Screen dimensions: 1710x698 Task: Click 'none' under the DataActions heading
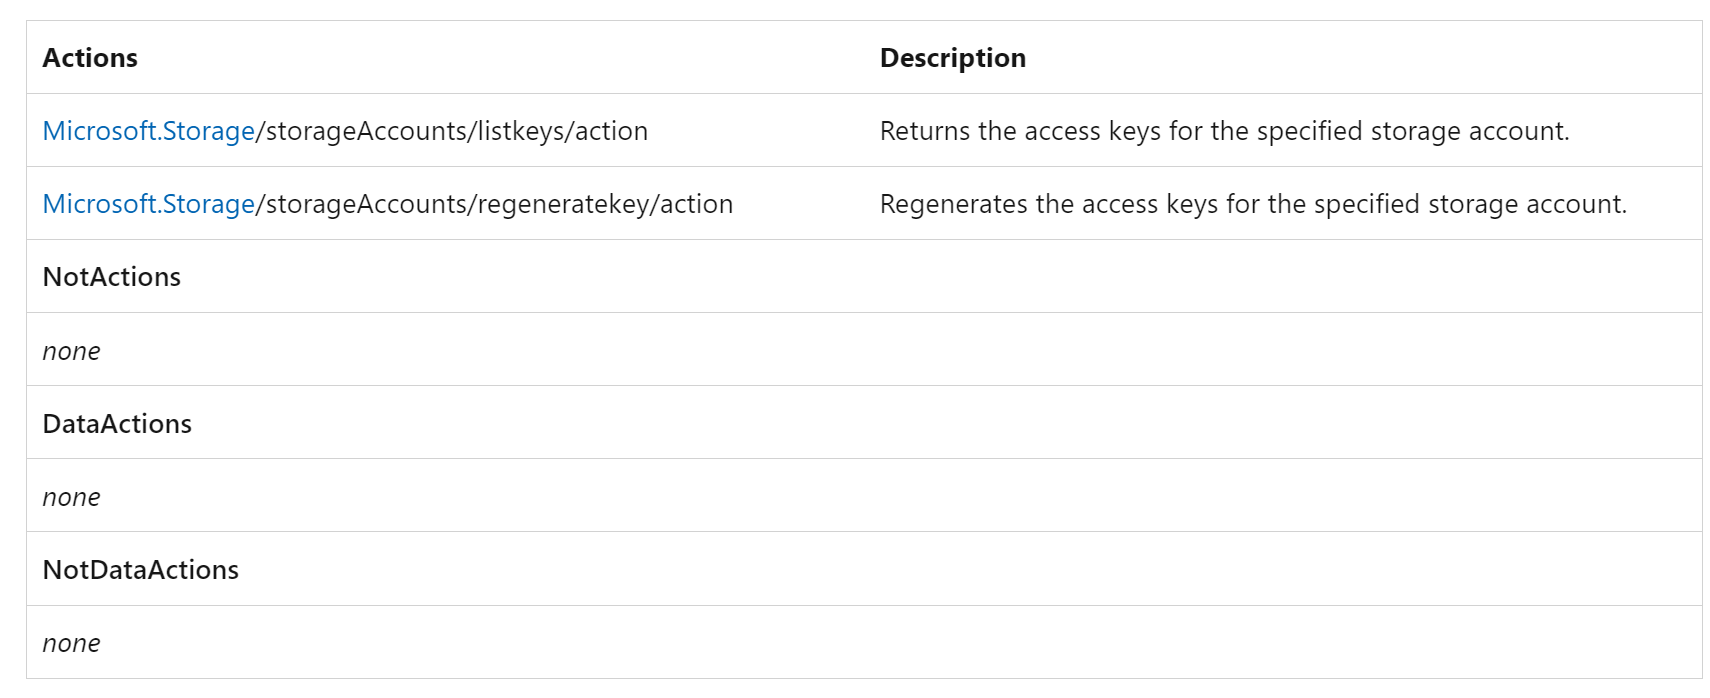point(71,497)
